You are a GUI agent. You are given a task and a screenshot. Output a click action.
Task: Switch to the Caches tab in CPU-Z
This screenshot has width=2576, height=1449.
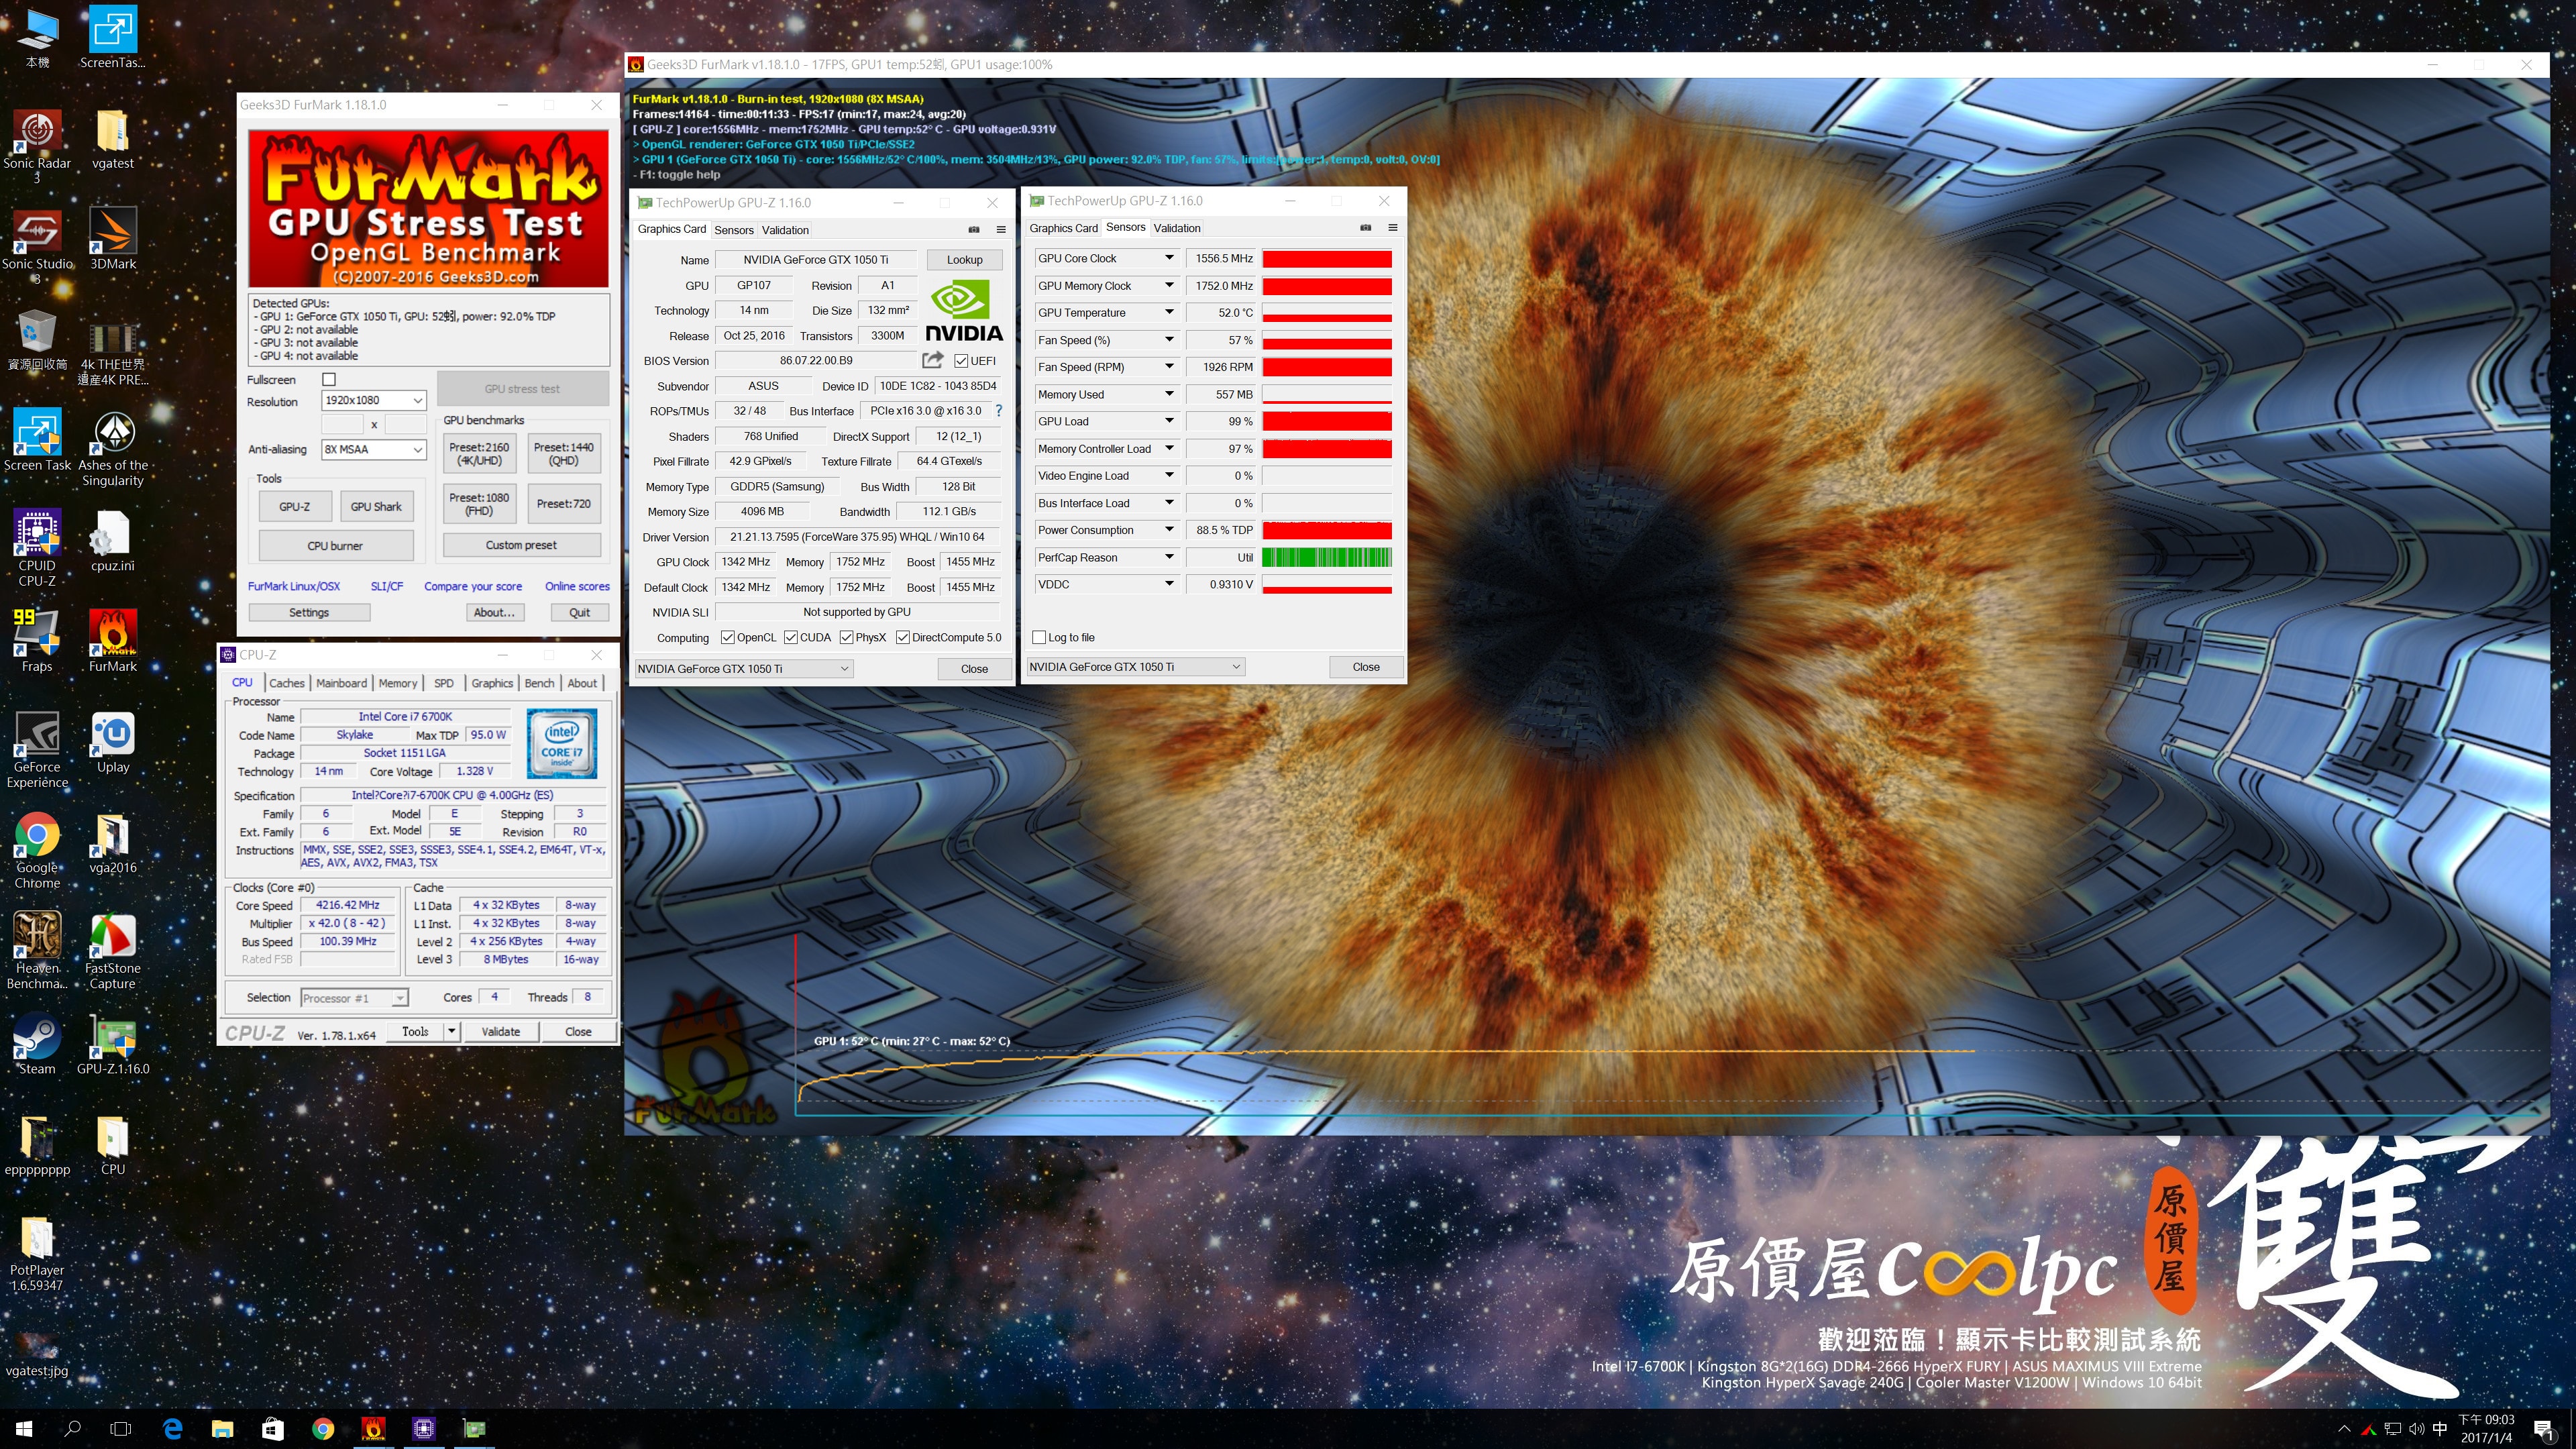[286, 683]
